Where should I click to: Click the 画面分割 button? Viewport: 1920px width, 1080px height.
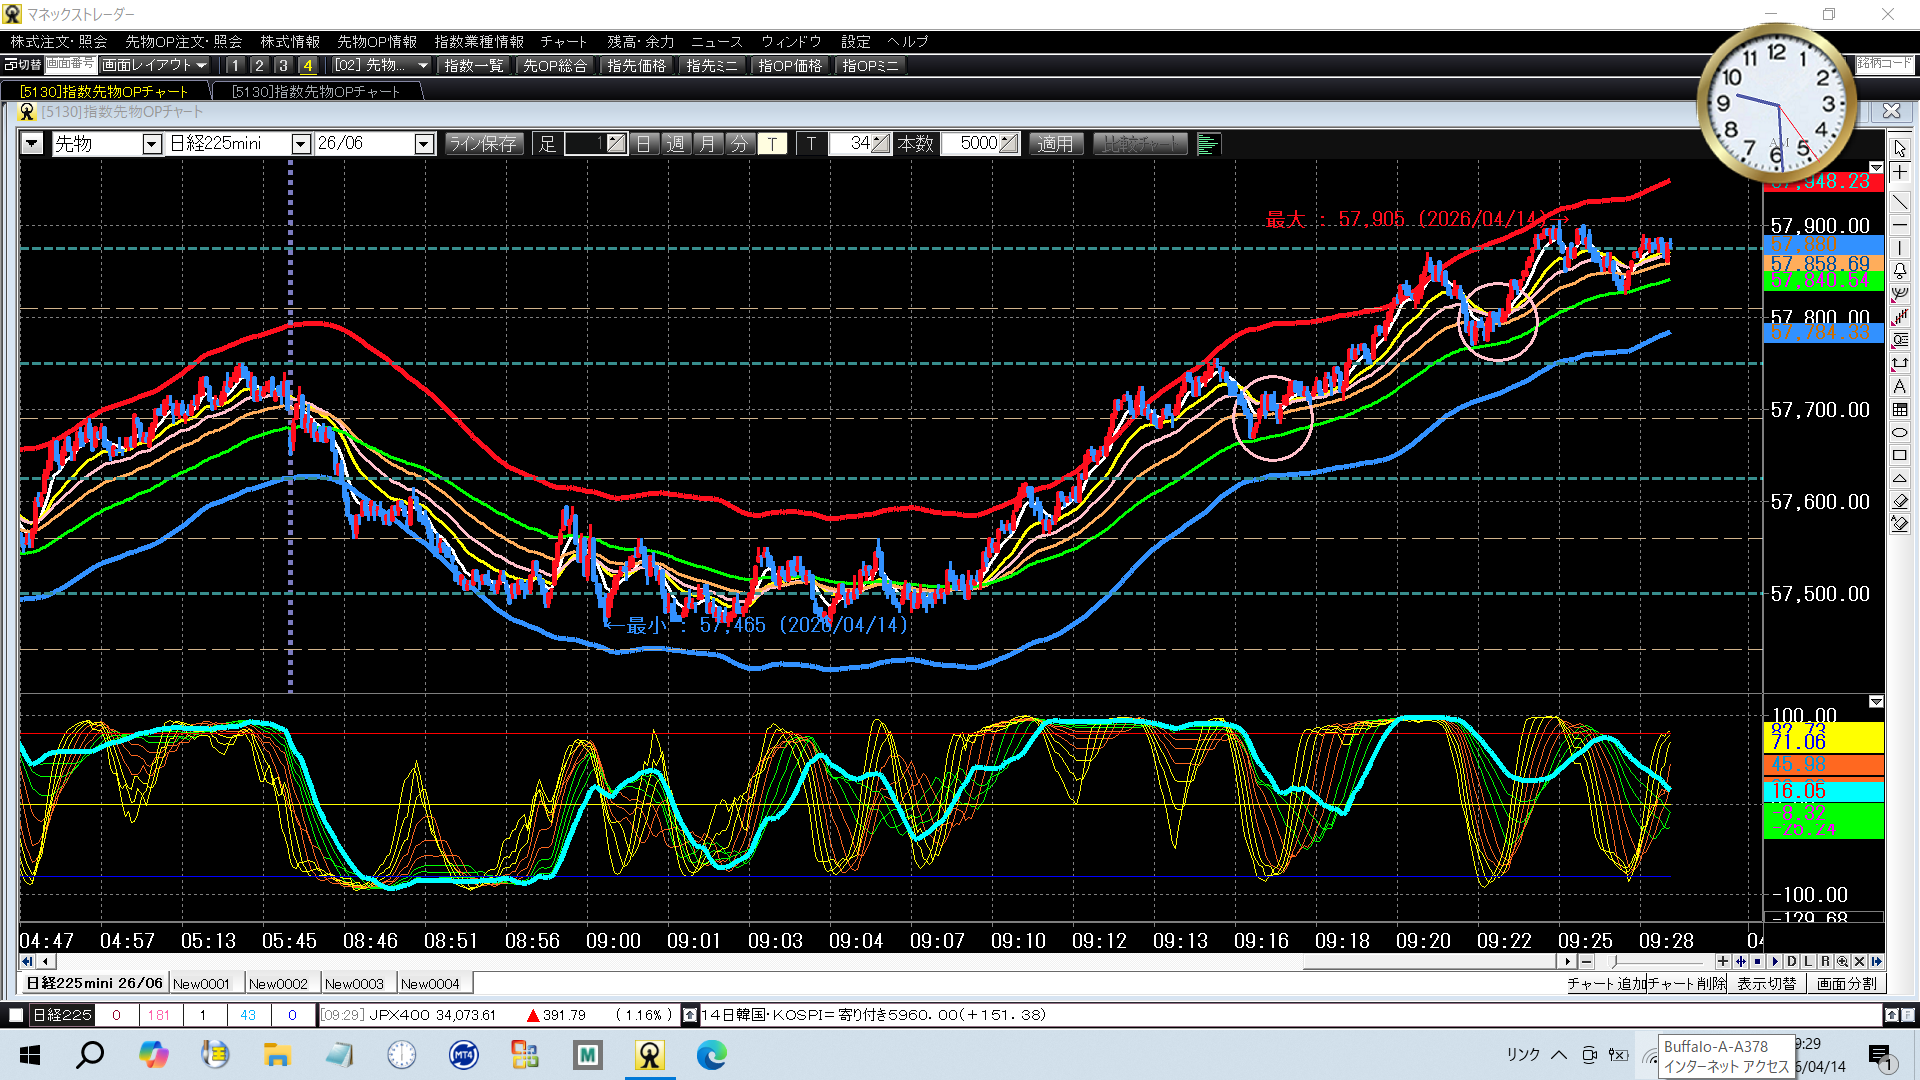pyautogui.click(x=1846, y=984)
